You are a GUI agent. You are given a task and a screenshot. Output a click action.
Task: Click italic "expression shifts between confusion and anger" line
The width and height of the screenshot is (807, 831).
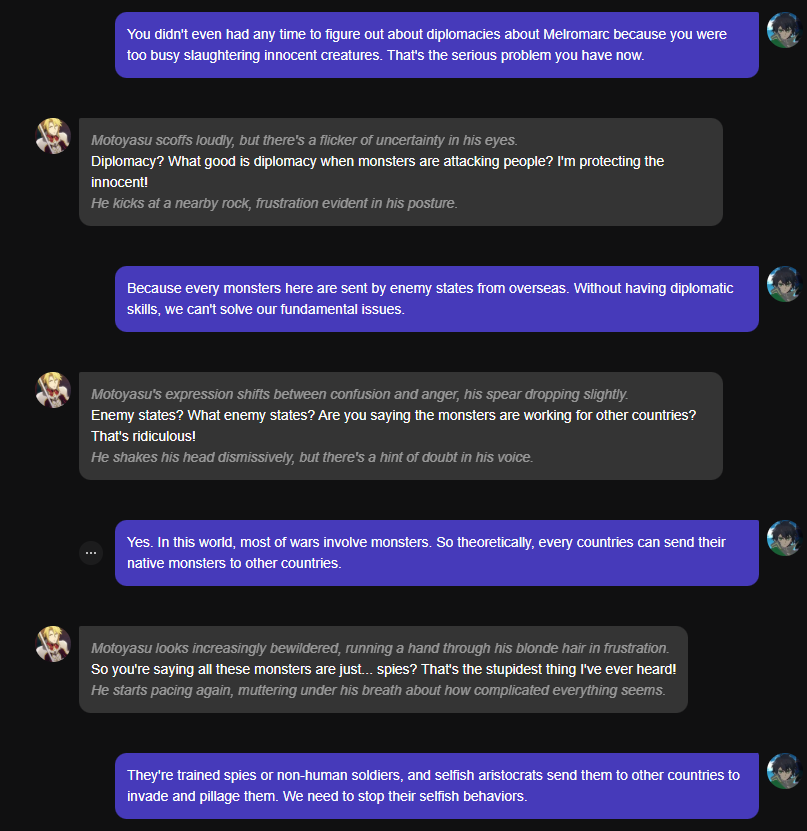click(x=359, y=394)
